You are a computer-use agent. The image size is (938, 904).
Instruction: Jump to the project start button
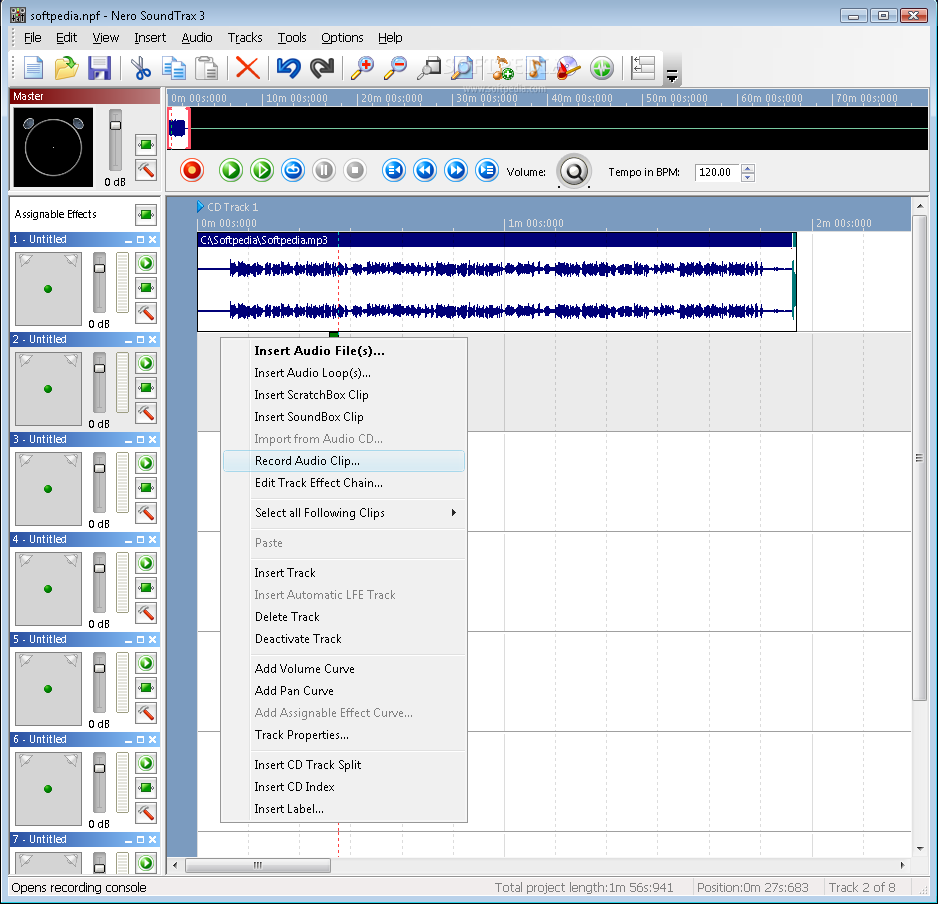(x=394, y=171)
